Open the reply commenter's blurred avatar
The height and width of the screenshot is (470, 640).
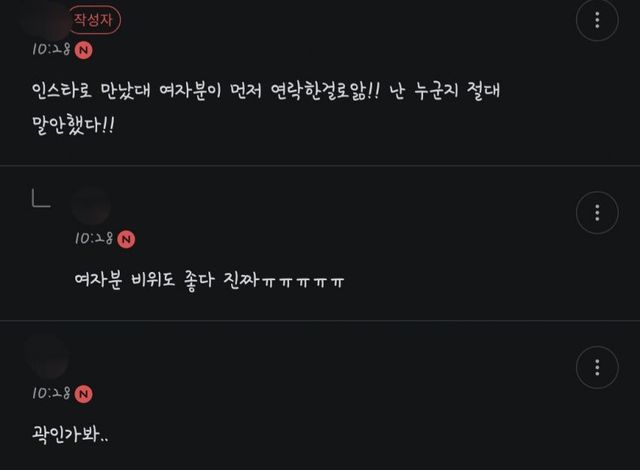[x=91, y=206]
